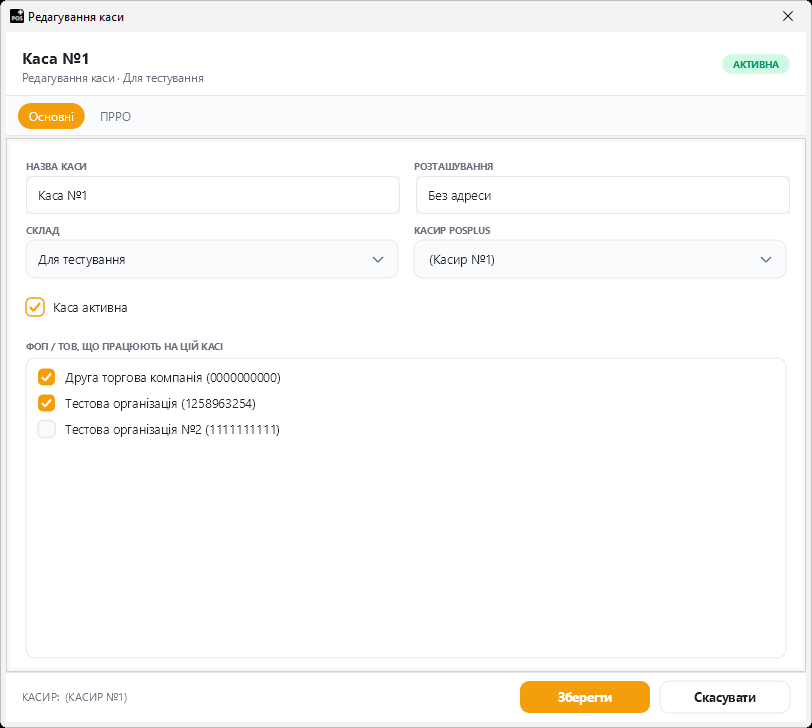
Task: Click the chevron arrow of Касир POSPLUS dropdown
Action: pyautogui.click(x=766, y=259)
